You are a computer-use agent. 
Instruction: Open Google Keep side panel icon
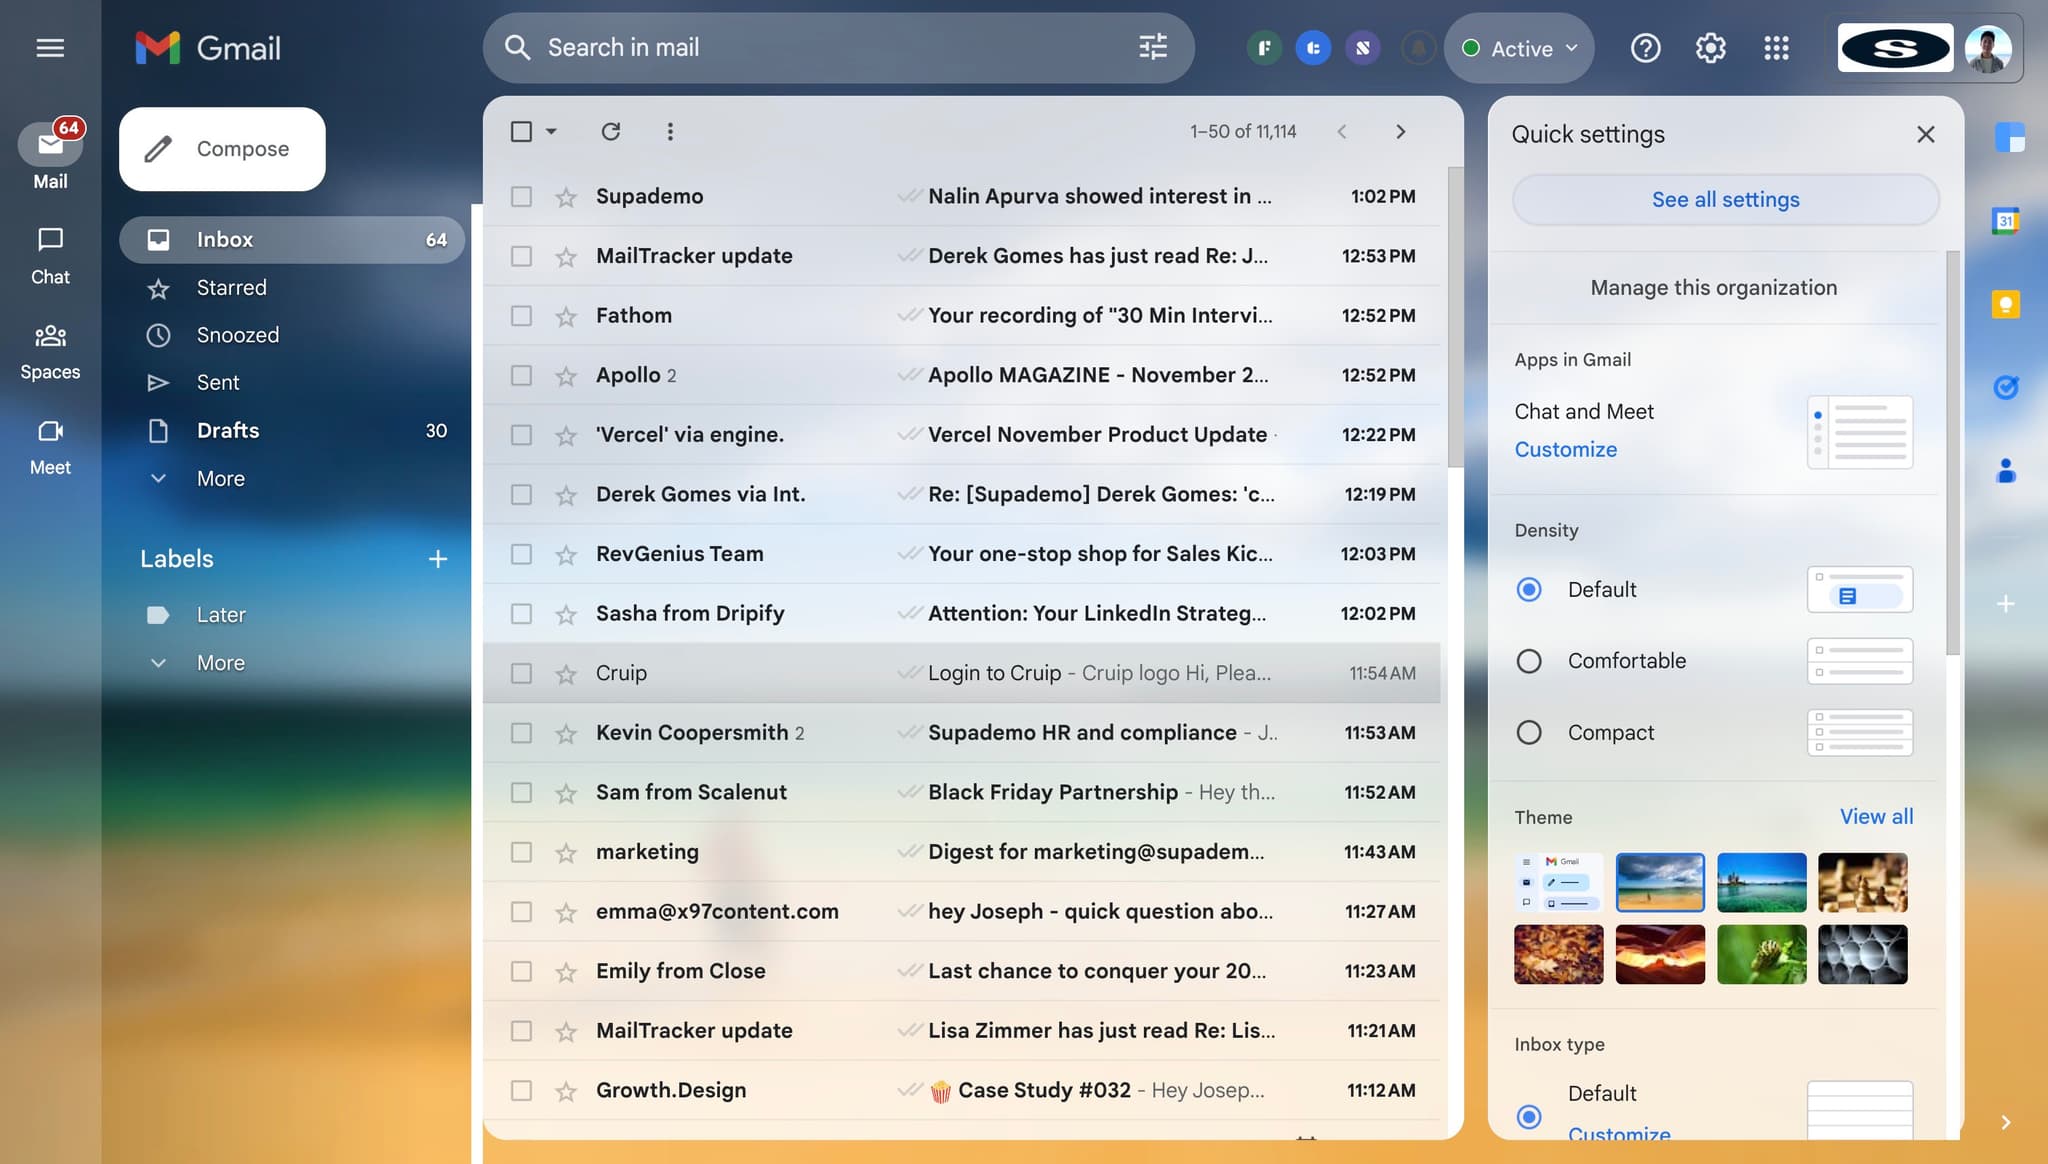2005,304
